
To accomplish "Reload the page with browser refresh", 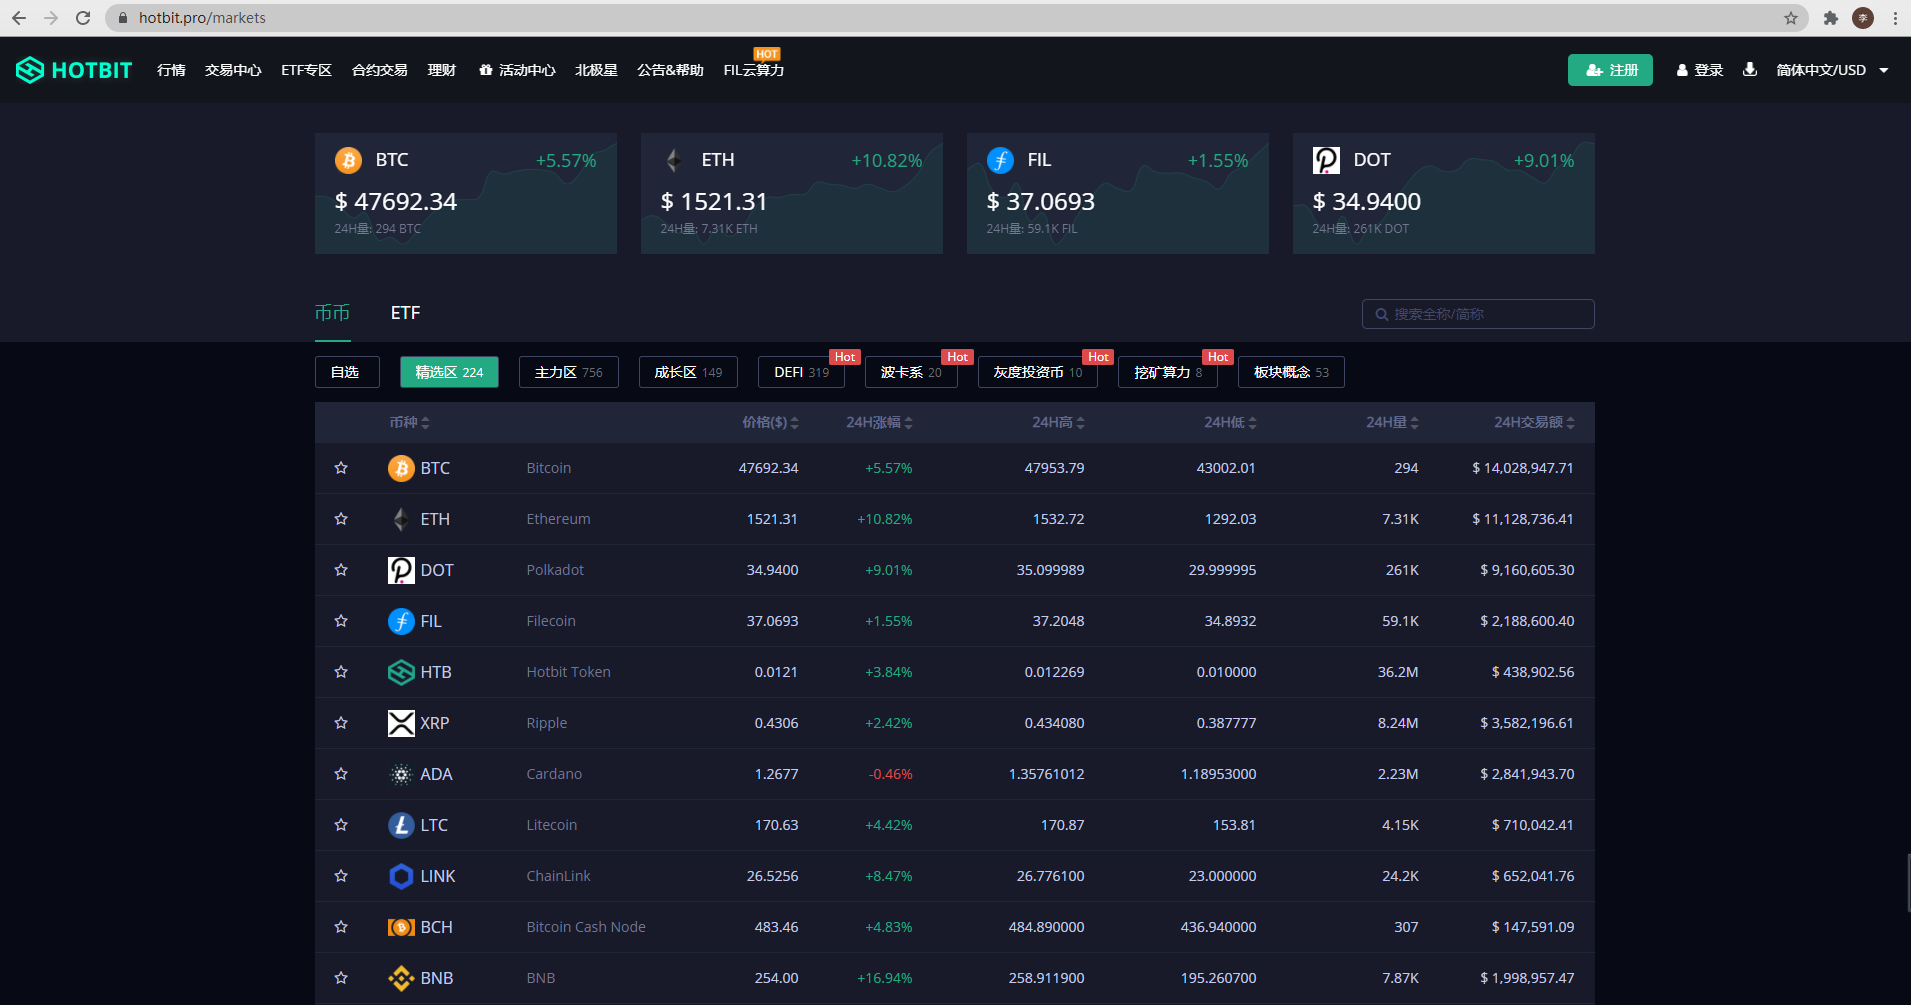I will pos(83,18).
